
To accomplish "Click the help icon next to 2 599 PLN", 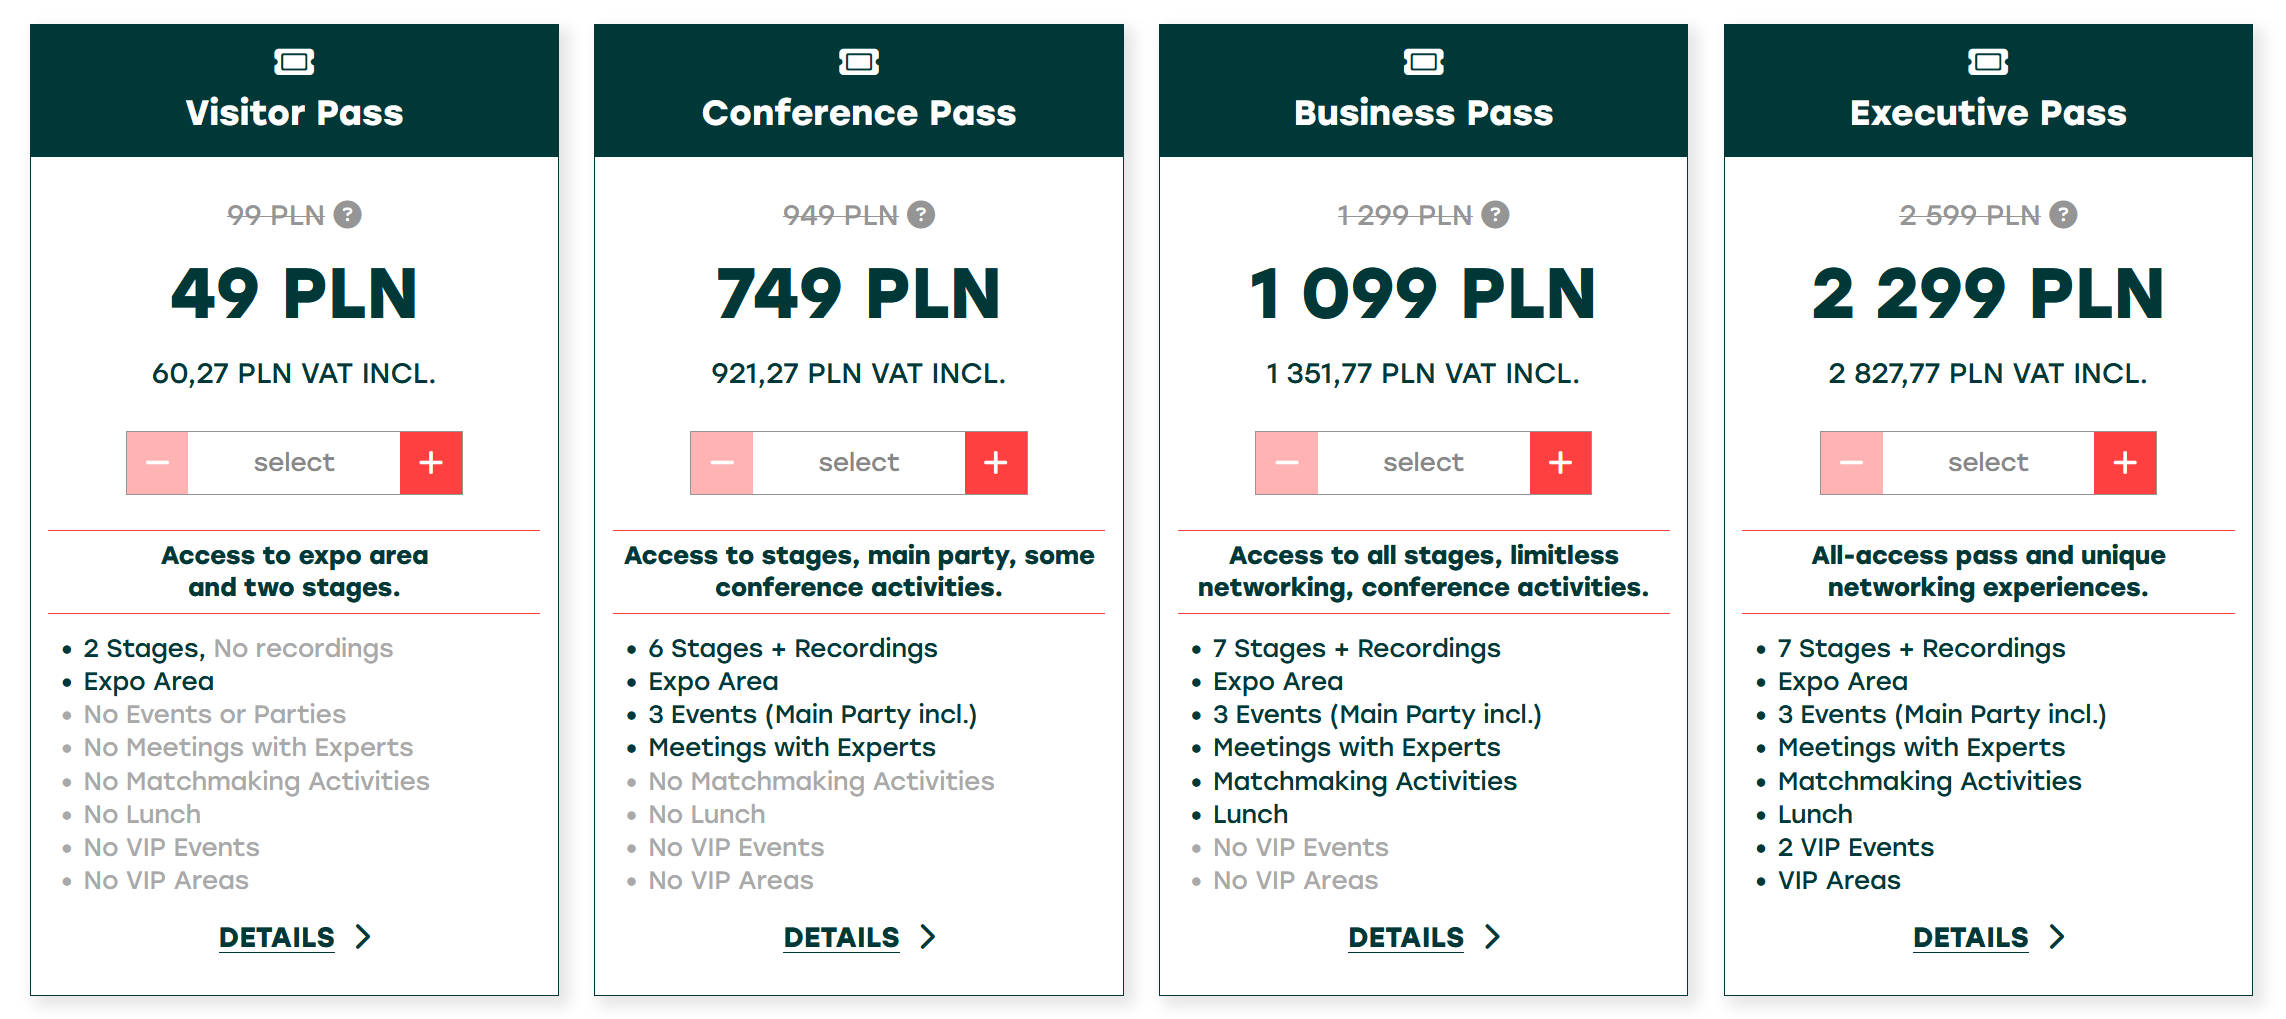I will (2063, 215).
